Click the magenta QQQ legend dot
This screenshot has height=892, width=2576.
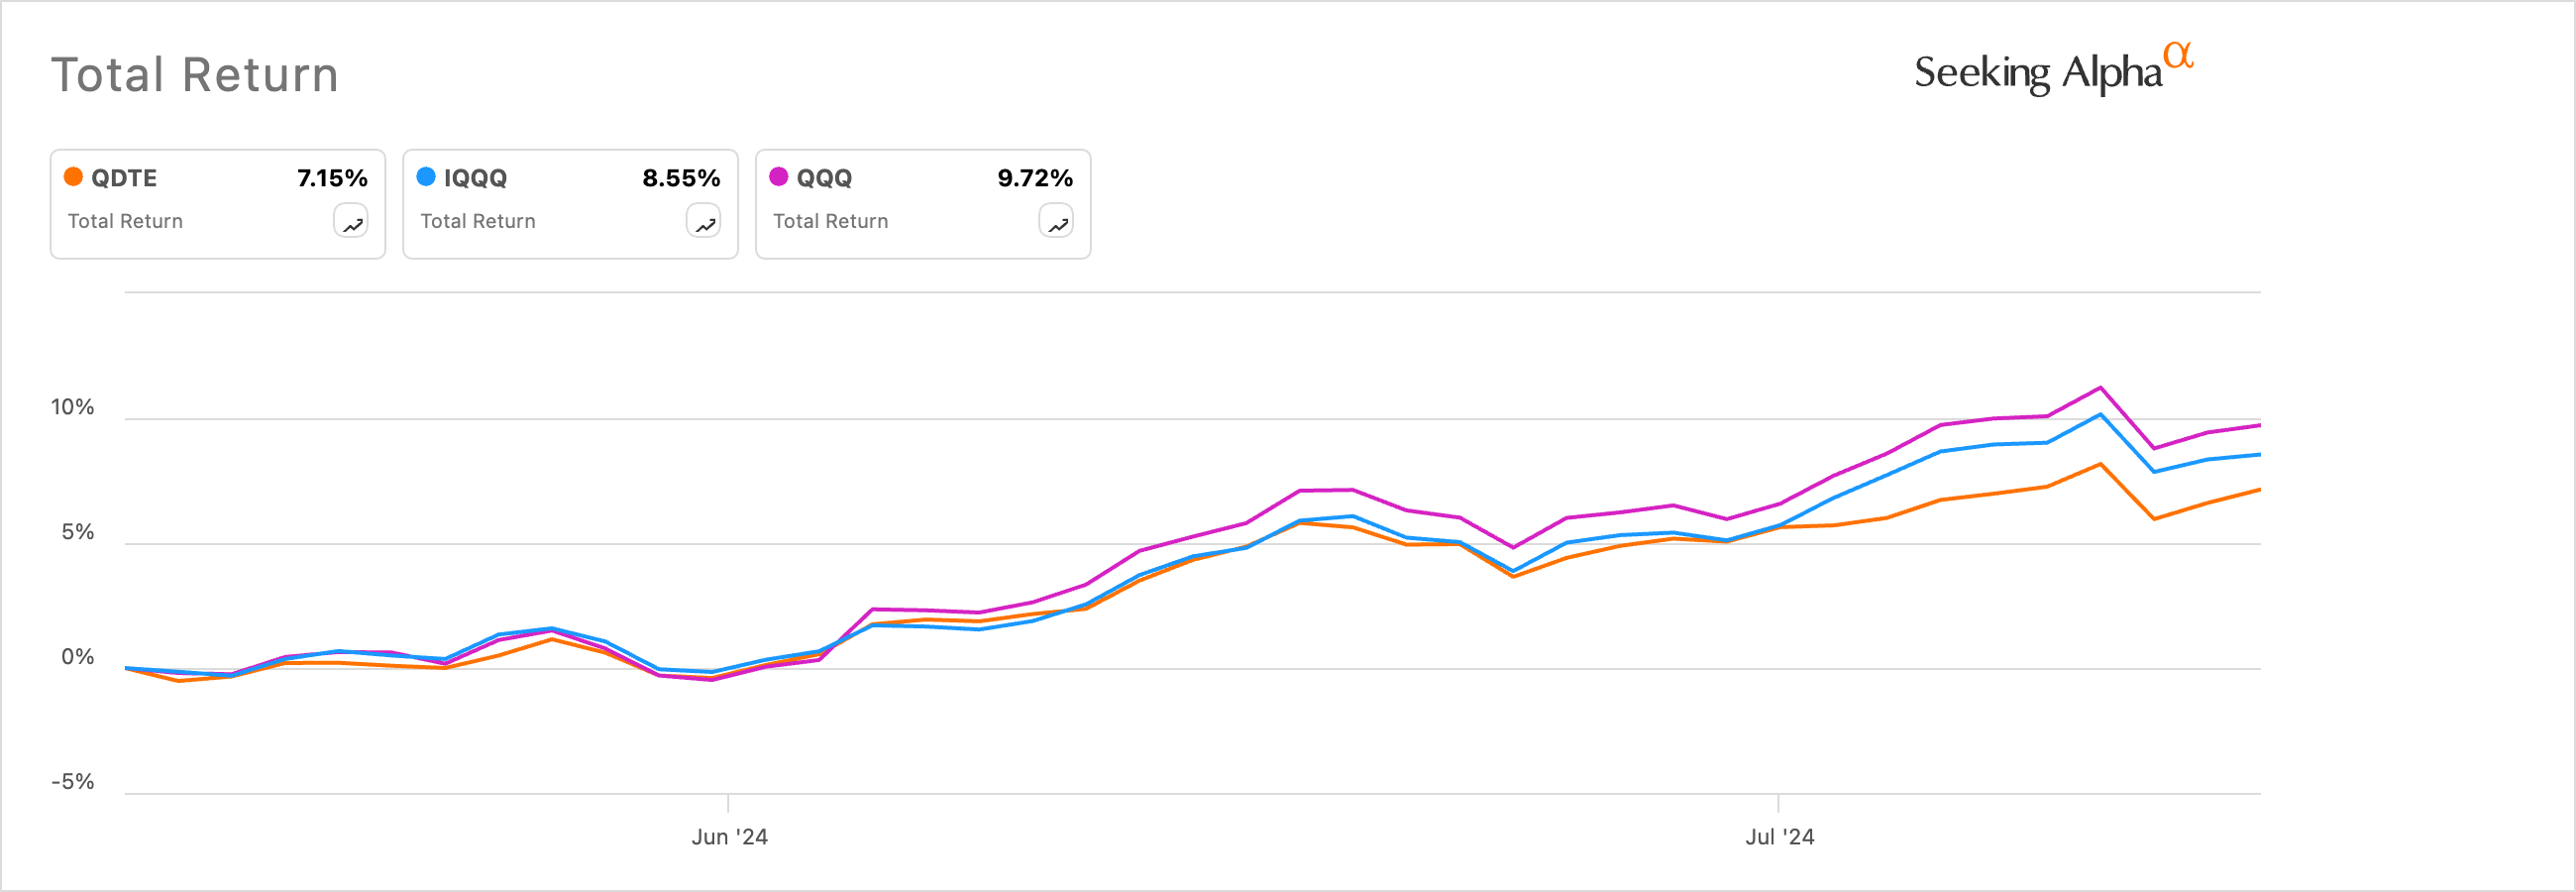pyautogui.click(x=779, y=177)
